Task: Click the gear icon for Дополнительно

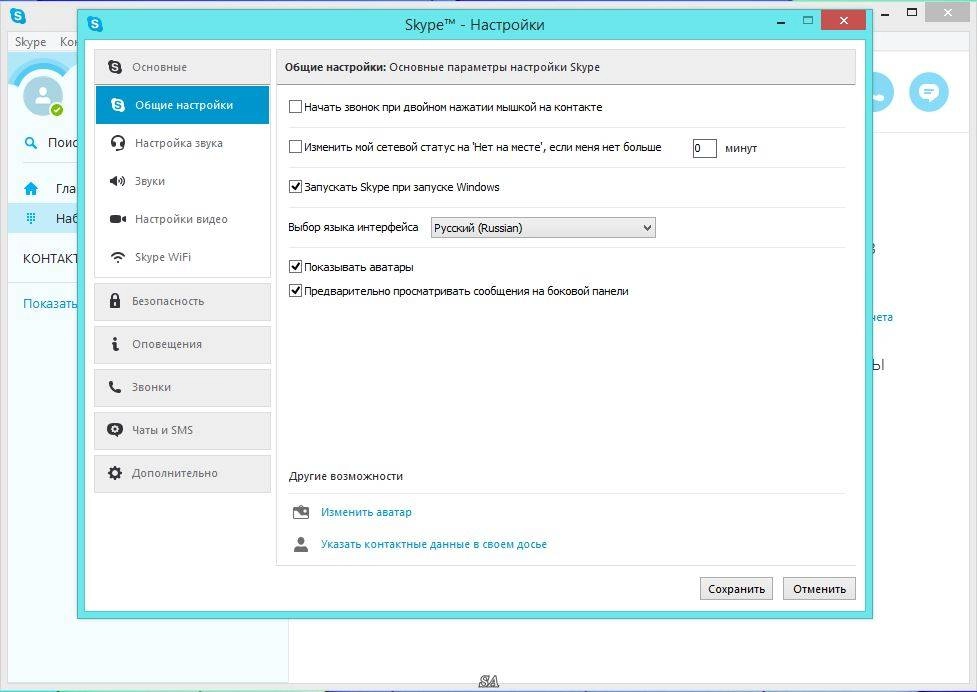Action: (115, 473)
